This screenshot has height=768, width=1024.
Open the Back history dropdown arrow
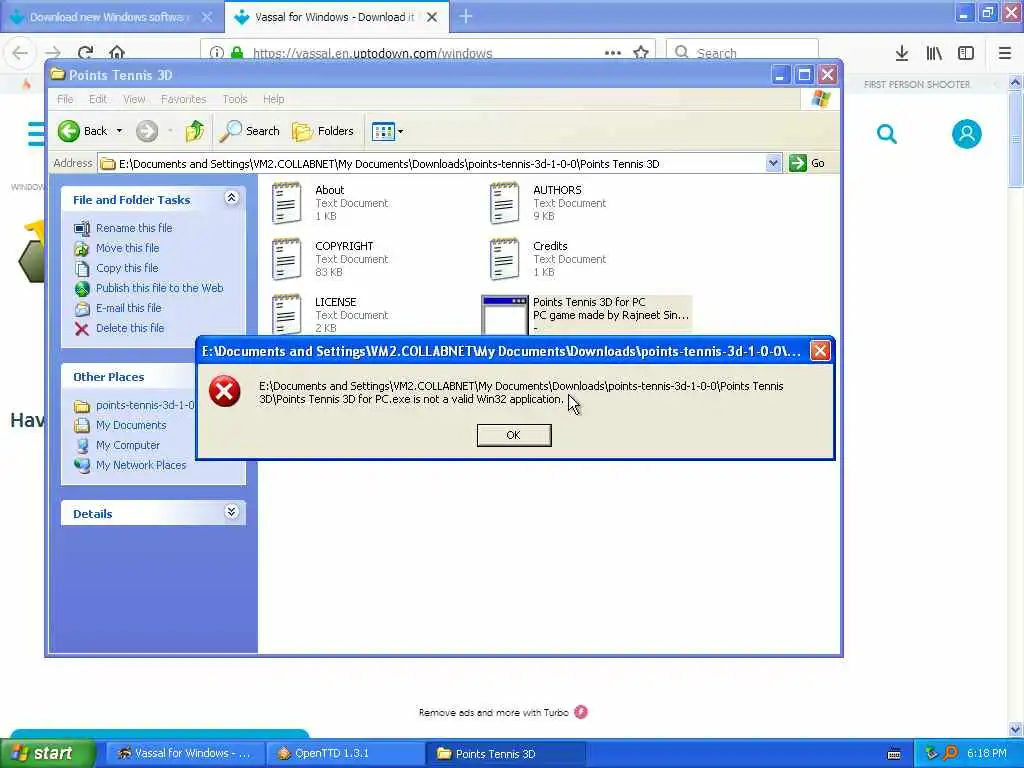tap(120, 131)
